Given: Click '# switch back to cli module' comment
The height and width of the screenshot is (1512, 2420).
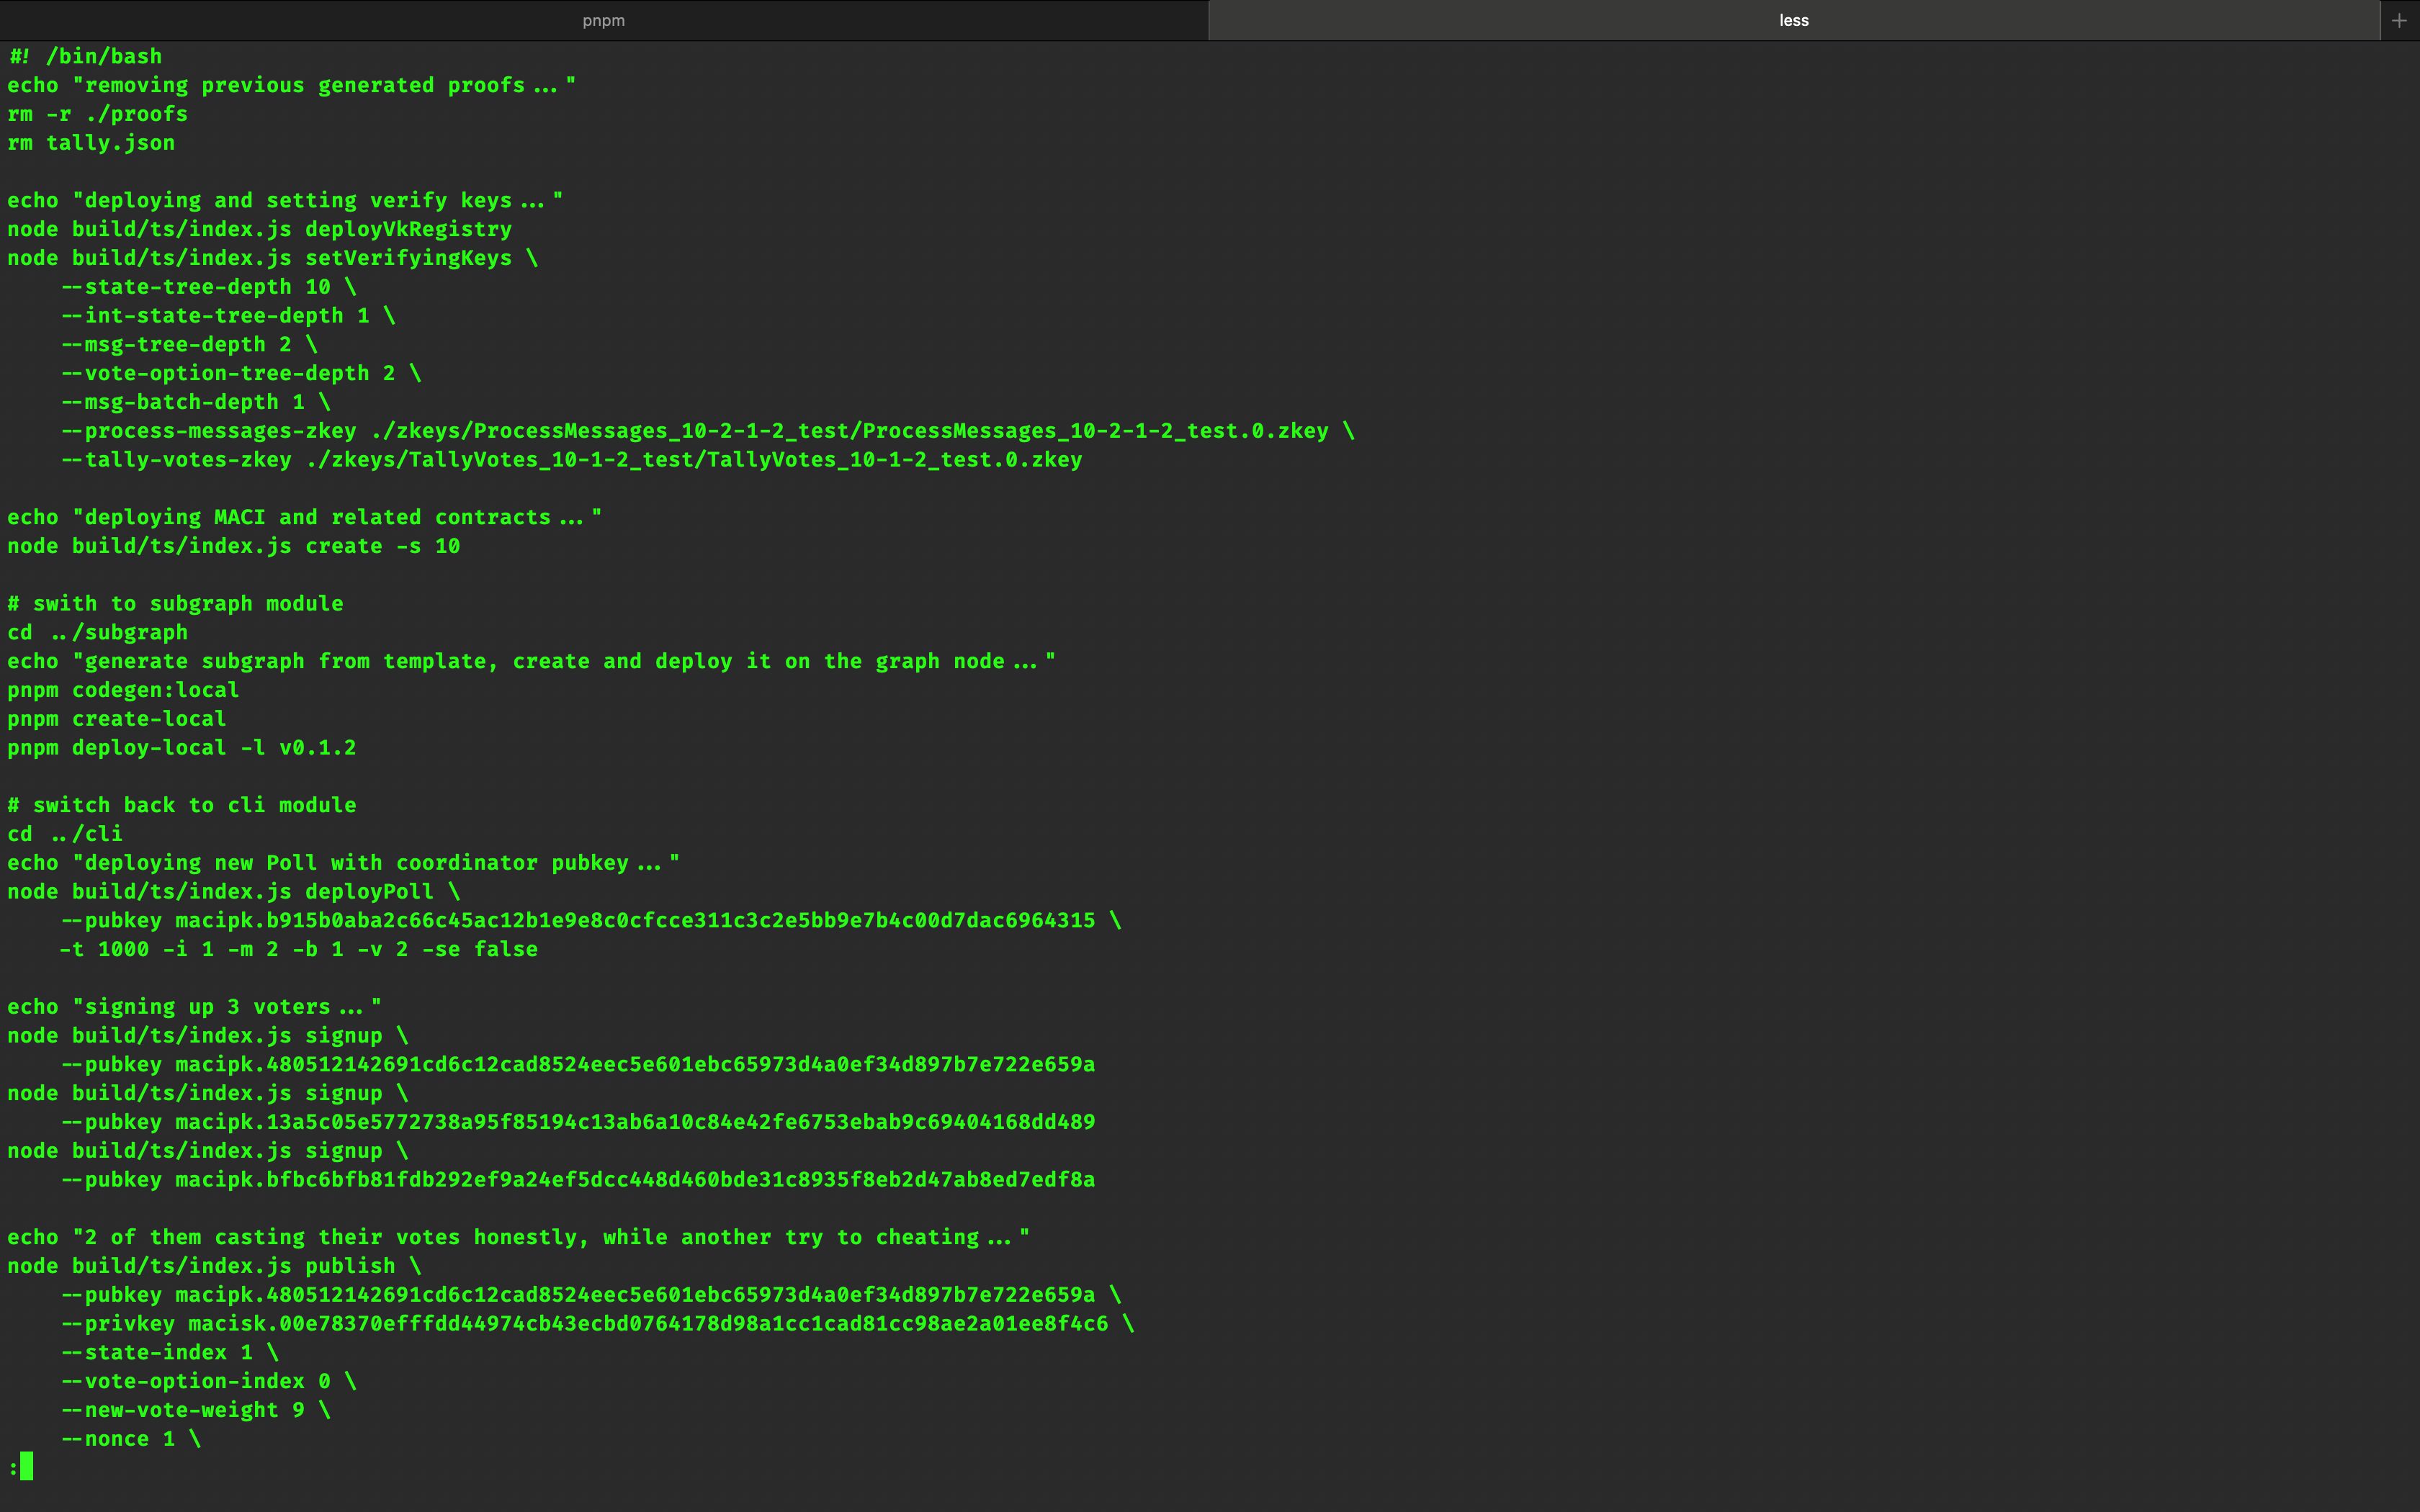Looking at the screenshot, I should [x=182, y=805].
